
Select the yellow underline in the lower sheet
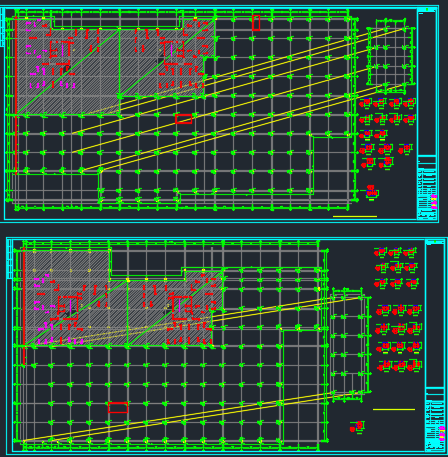tap(394, 409)
